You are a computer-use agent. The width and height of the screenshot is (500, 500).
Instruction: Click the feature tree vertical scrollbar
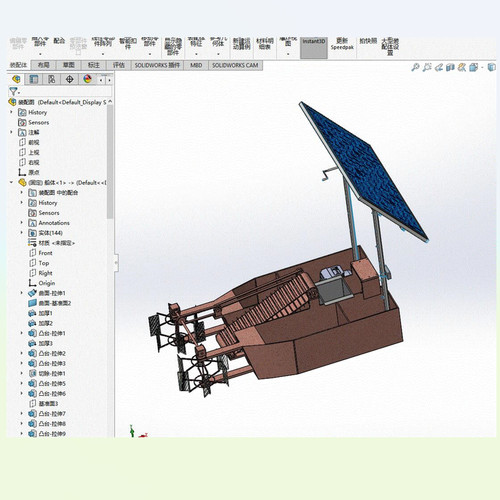pyautogui.click(x=110, y=162)
